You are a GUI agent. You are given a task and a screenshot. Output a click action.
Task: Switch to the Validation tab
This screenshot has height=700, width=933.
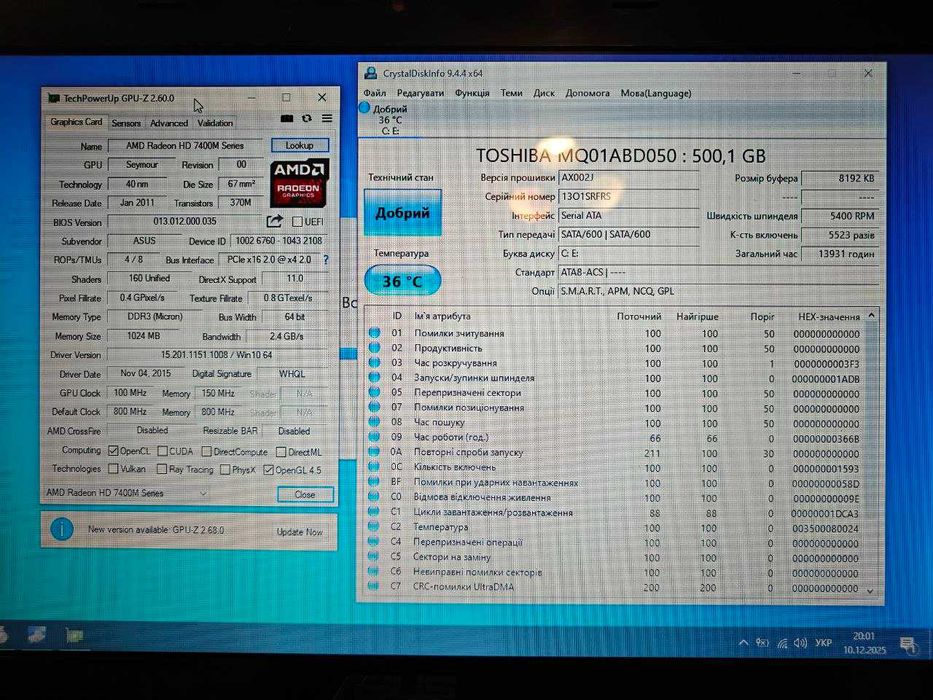click(215, 123)
